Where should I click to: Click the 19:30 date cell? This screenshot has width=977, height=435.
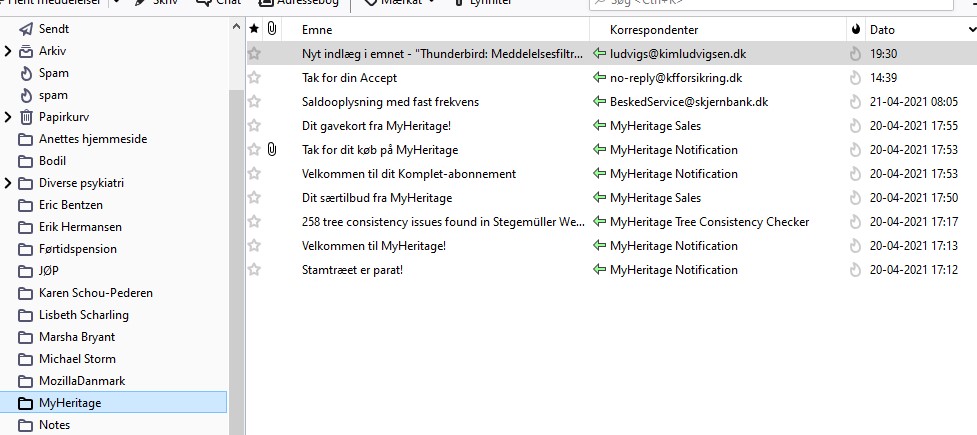click(884, 54)
